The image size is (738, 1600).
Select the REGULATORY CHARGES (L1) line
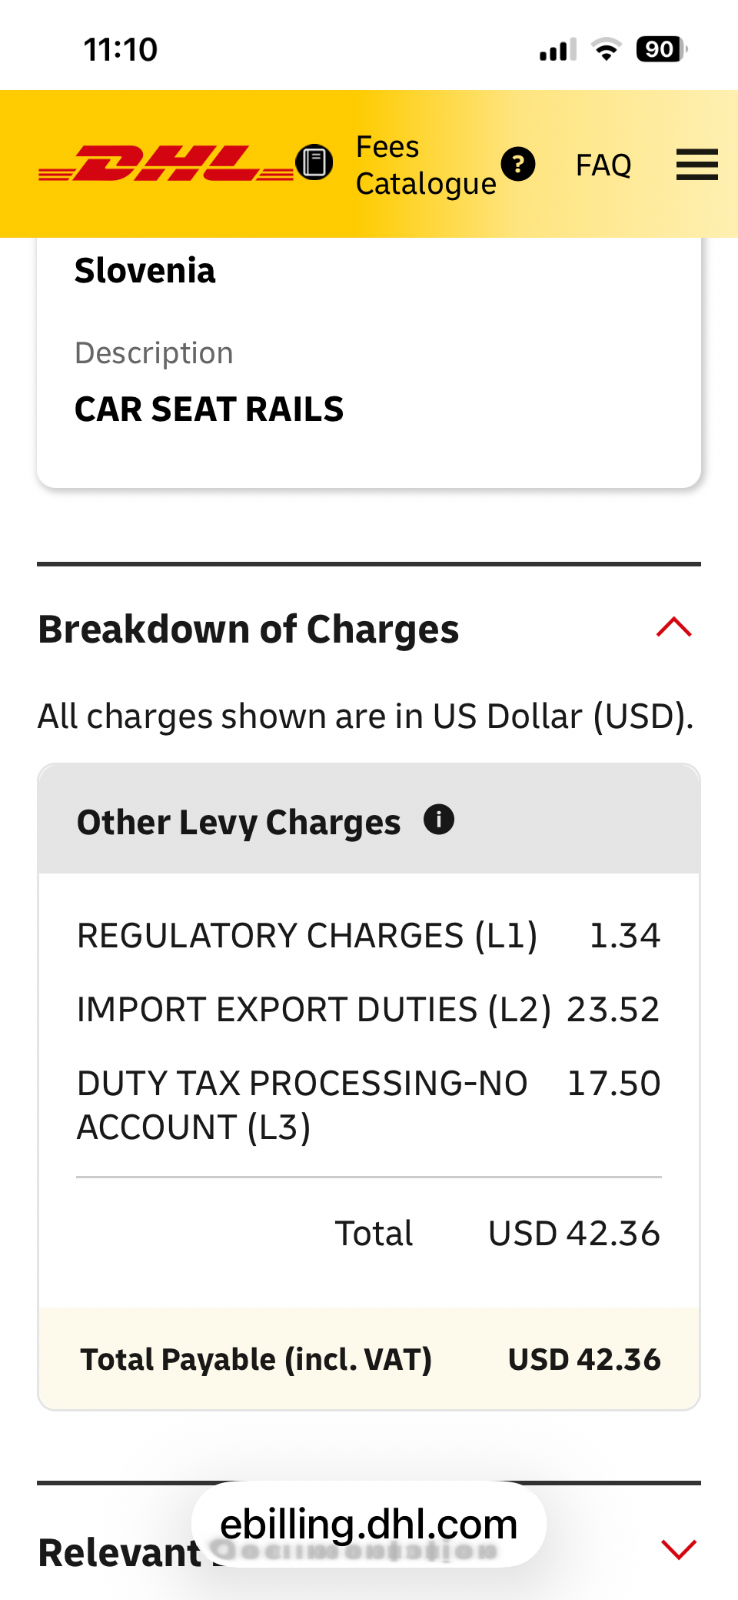click(x=307, y=936)
